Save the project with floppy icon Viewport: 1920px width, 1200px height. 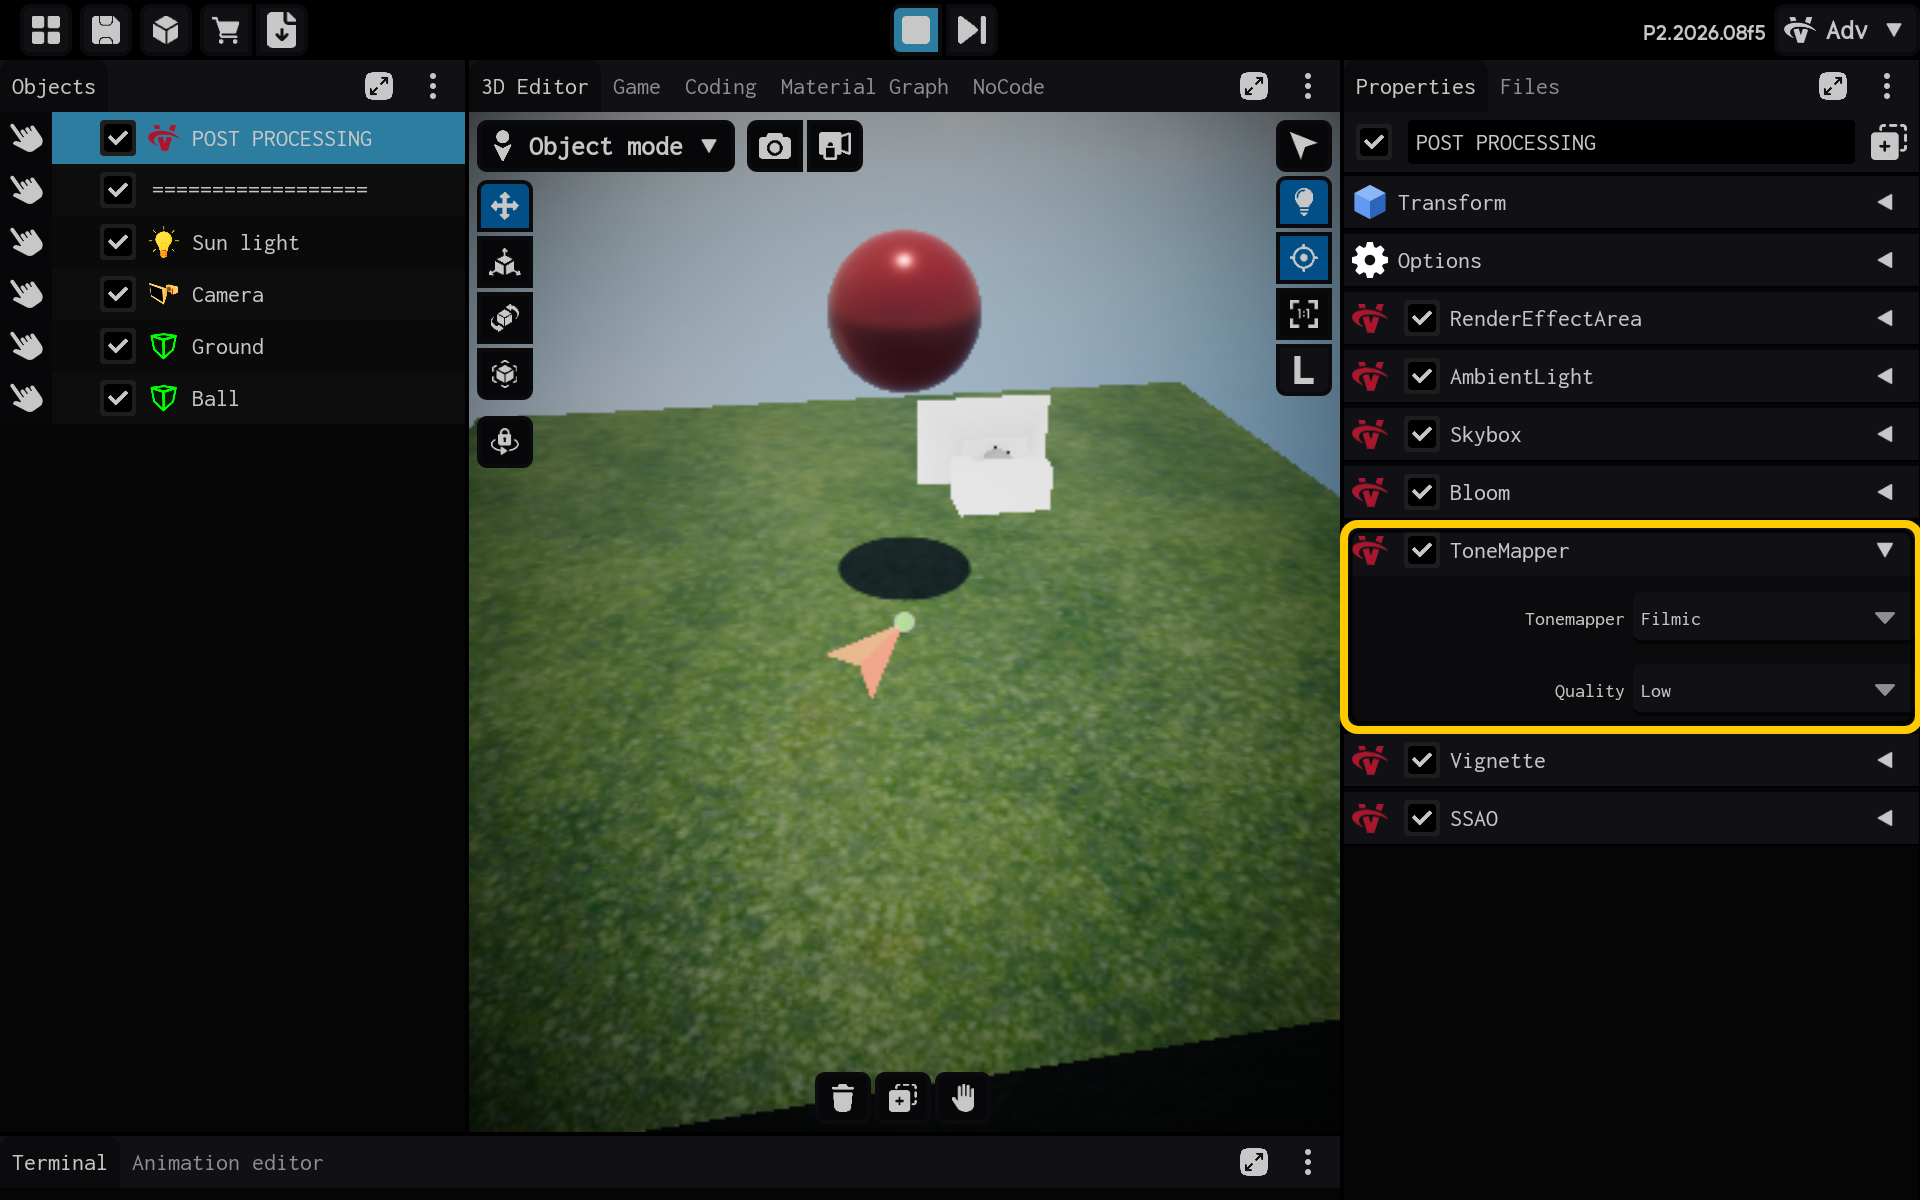(x=106, y=30)
